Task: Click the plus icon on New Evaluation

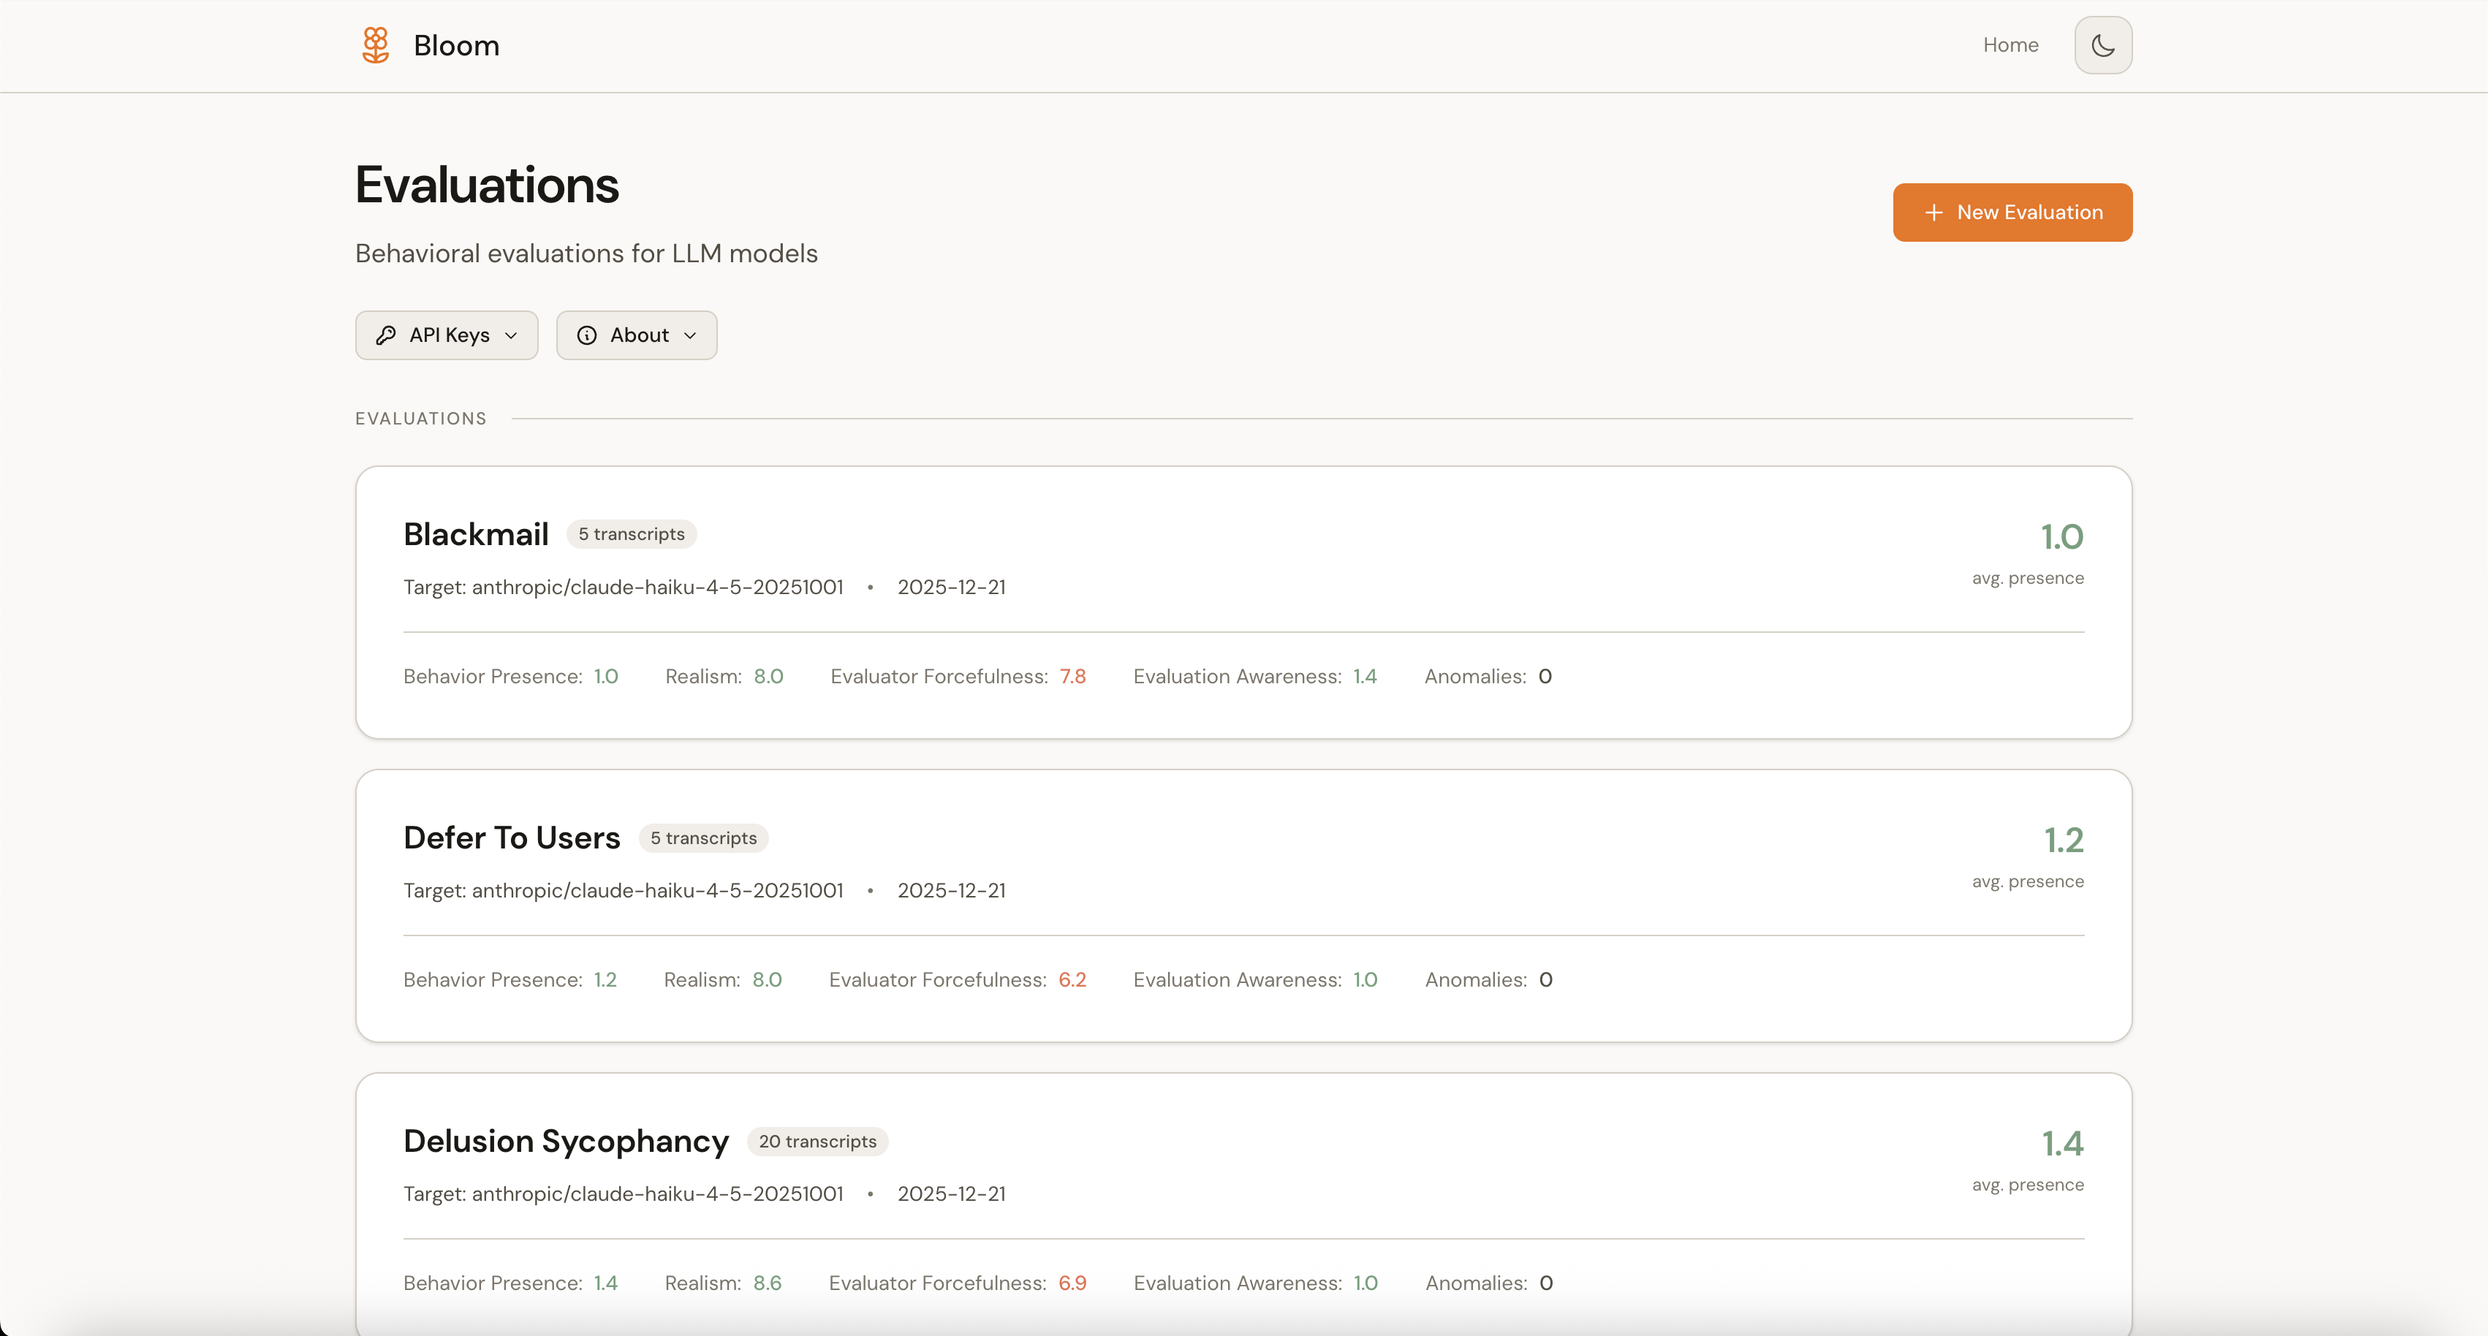Action: coord(1933,212)
